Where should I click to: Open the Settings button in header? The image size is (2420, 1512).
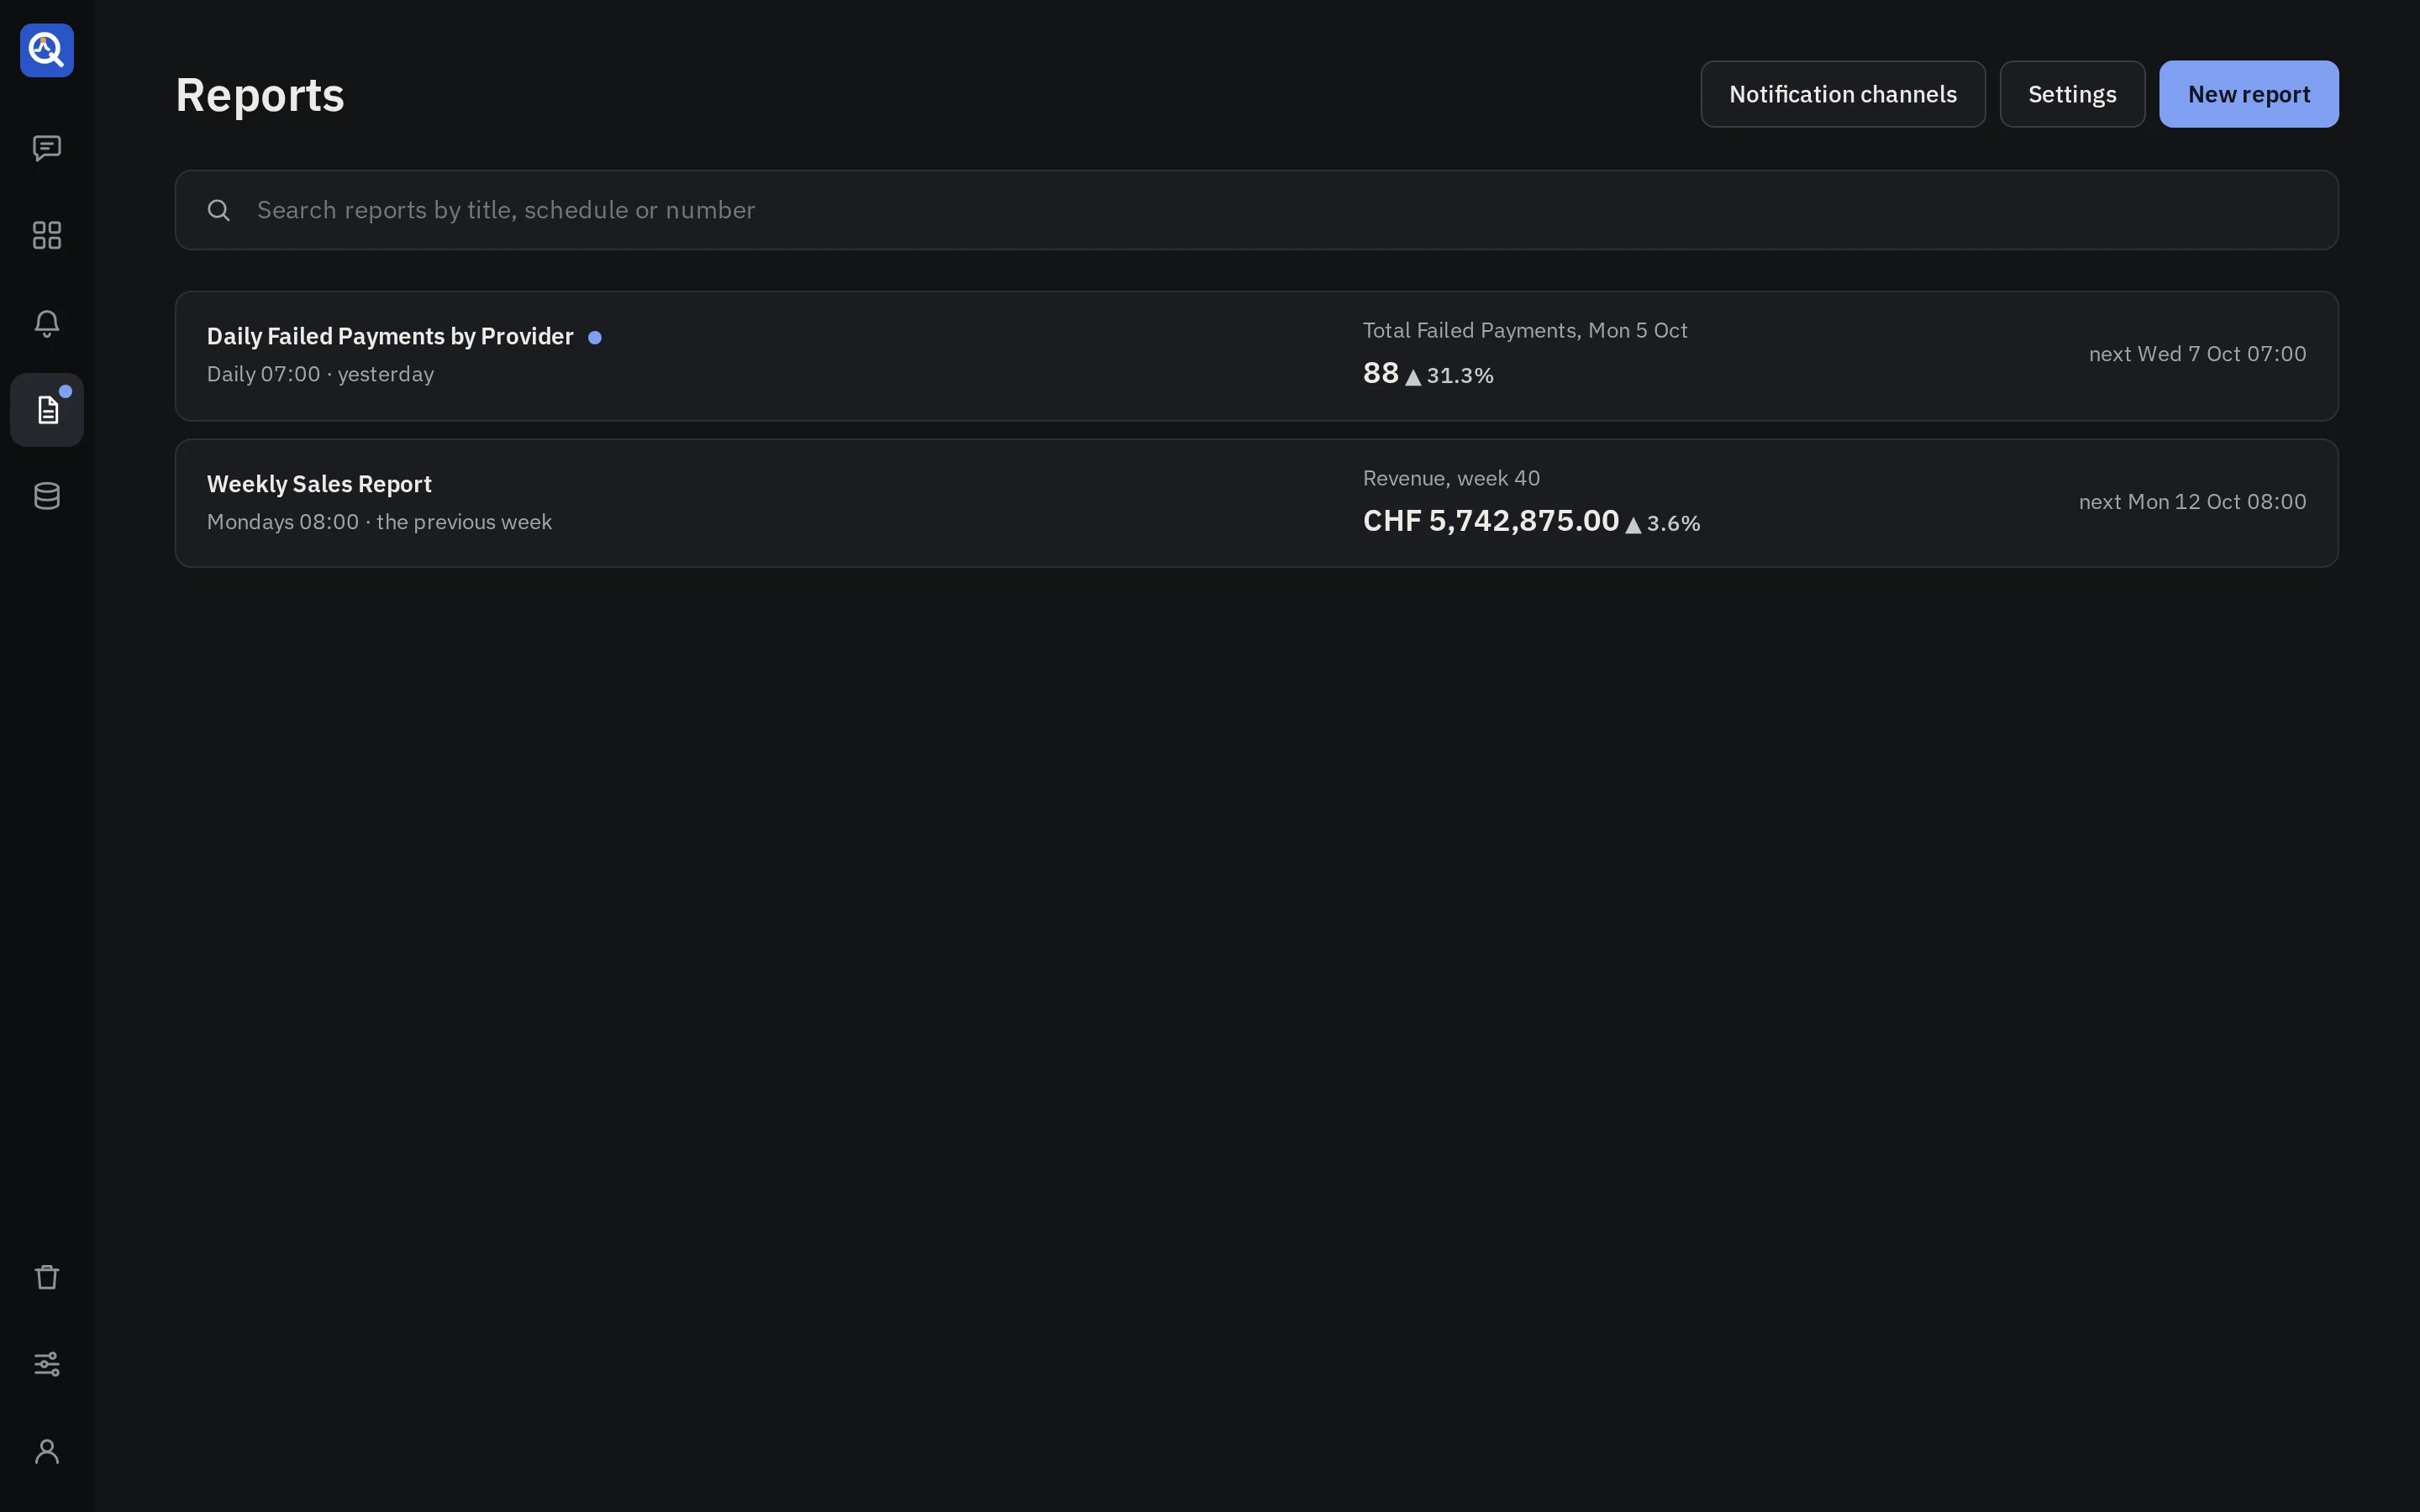(x=2071, y=94)
